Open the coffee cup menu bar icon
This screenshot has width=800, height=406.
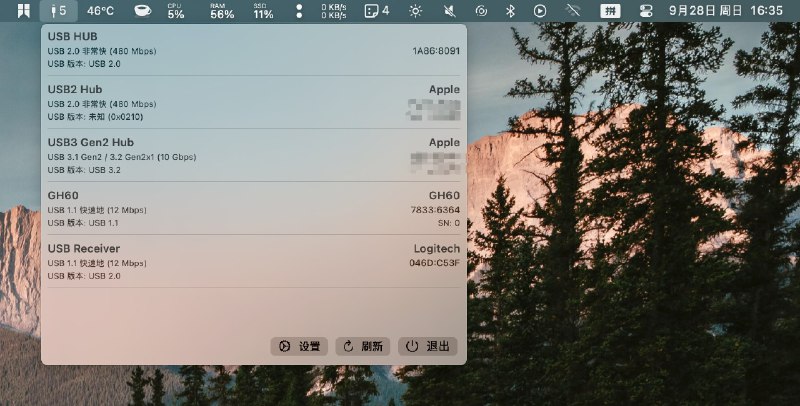(x=143, y=11)
